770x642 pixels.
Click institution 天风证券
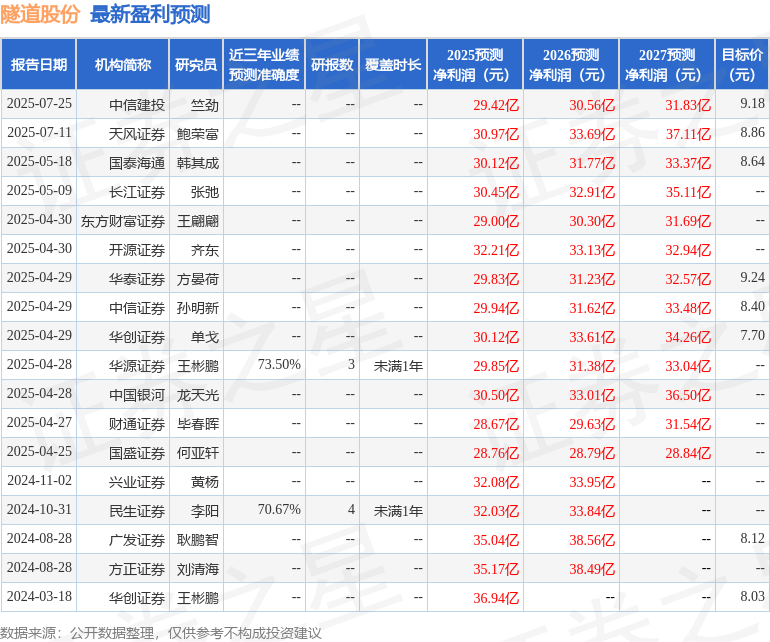(137, 134)
